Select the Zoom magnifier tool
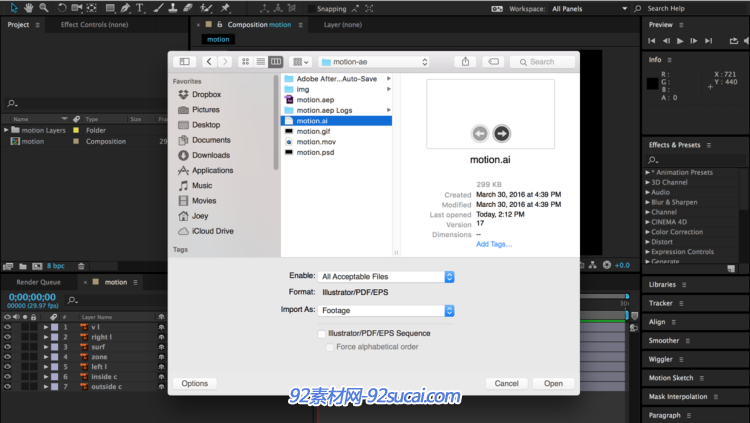This screenshot has height=423, width=750. (x=44, y=8)
